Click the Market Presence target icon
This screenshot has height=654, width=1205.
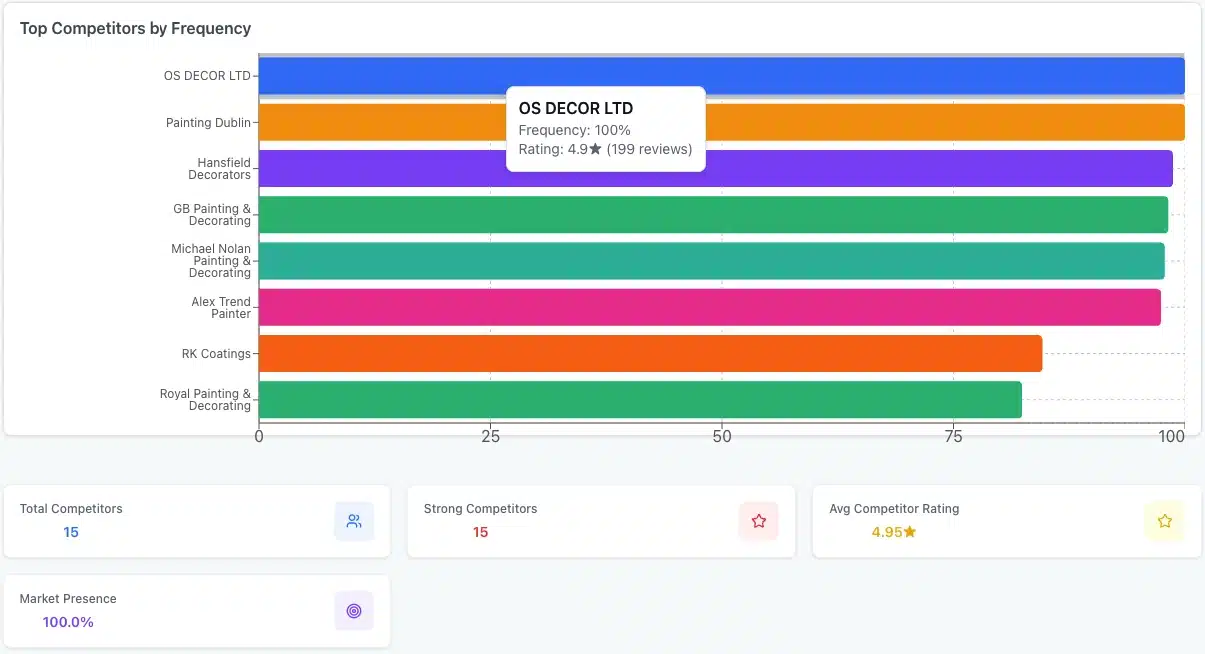tap(354, 611)
